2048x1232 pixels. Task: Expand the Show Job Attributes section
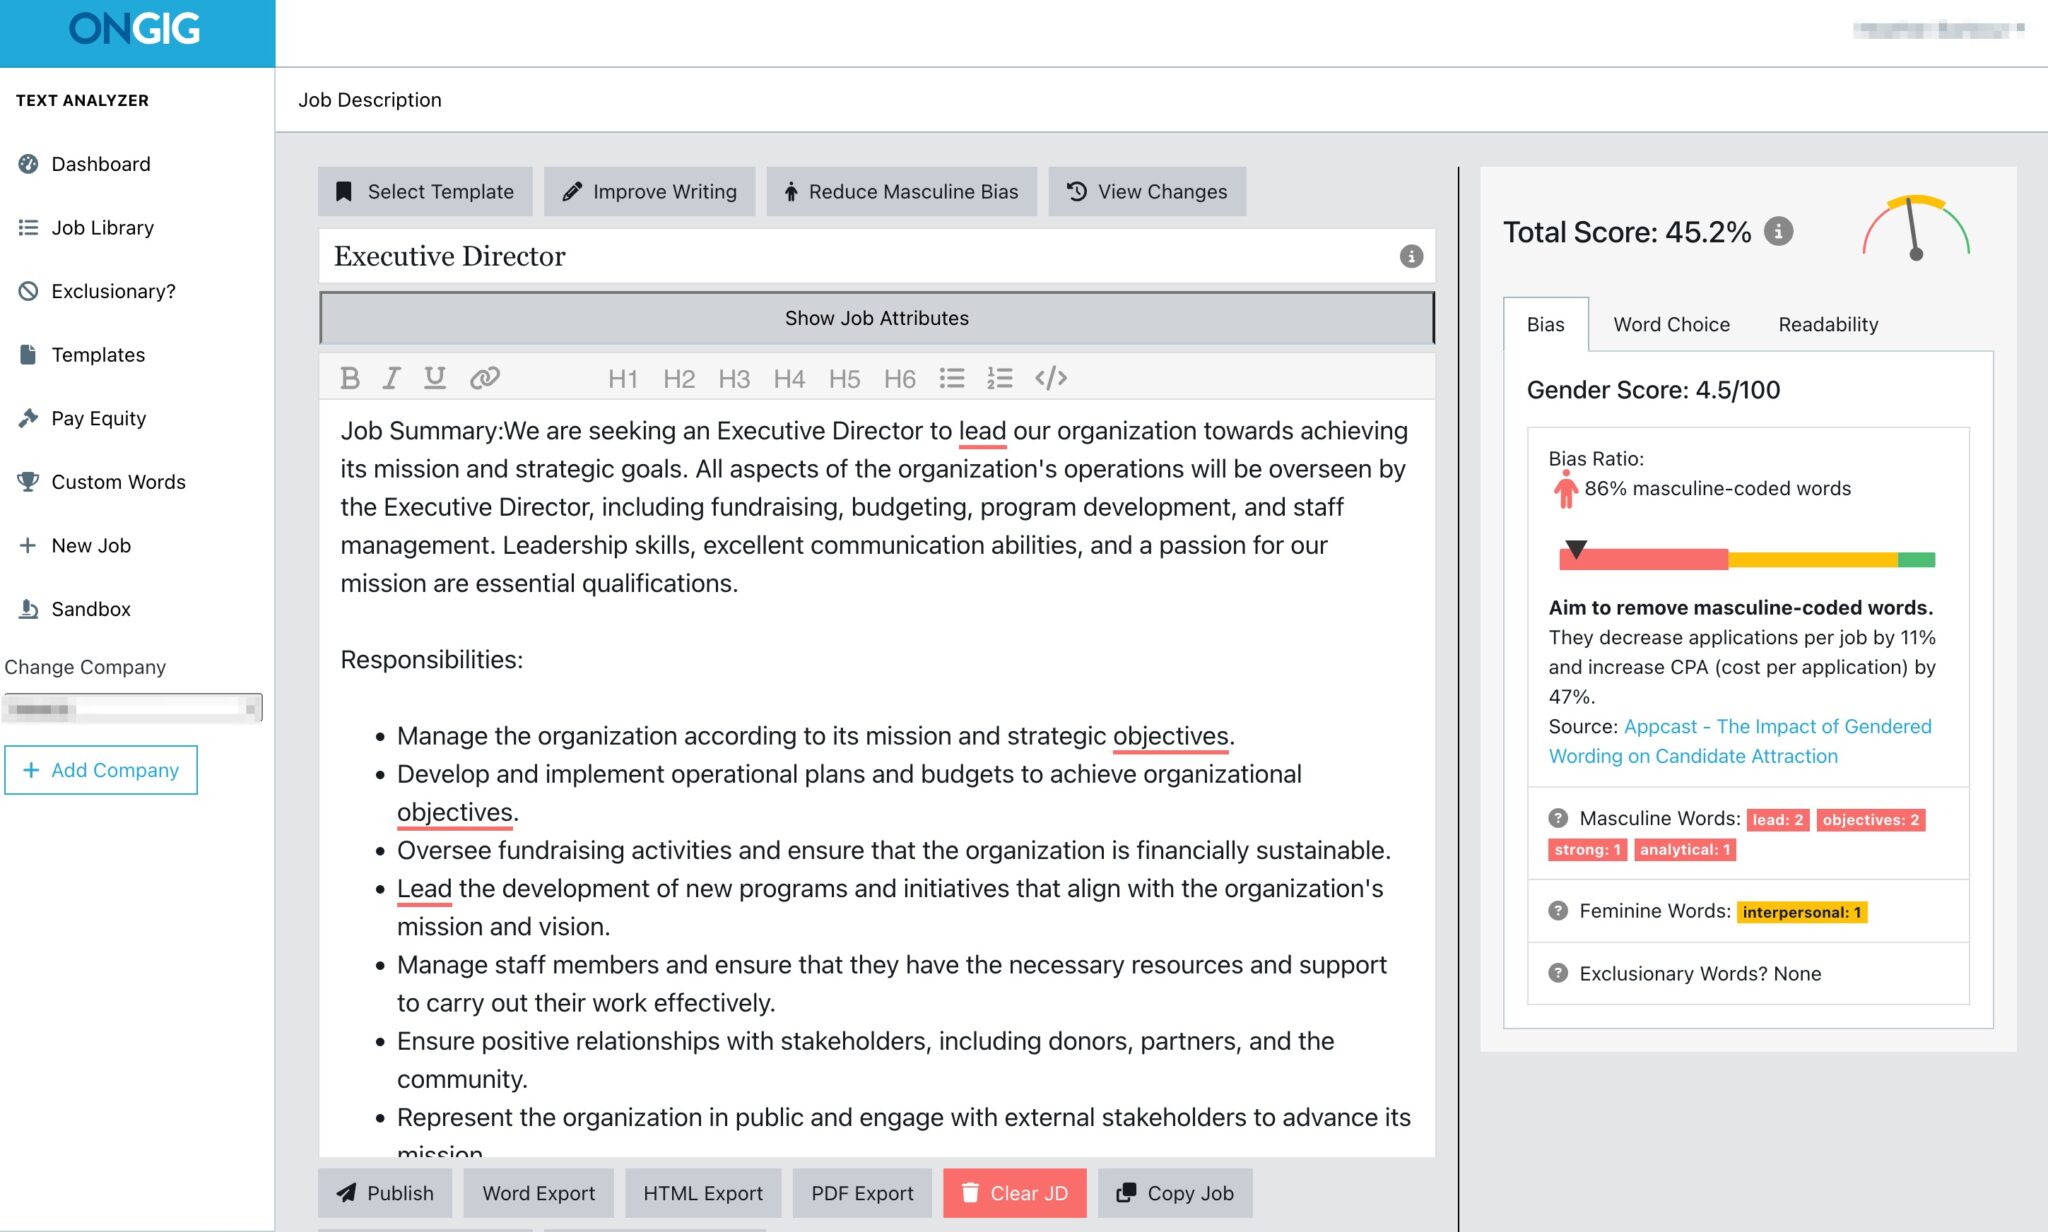(x=876, y=318)
